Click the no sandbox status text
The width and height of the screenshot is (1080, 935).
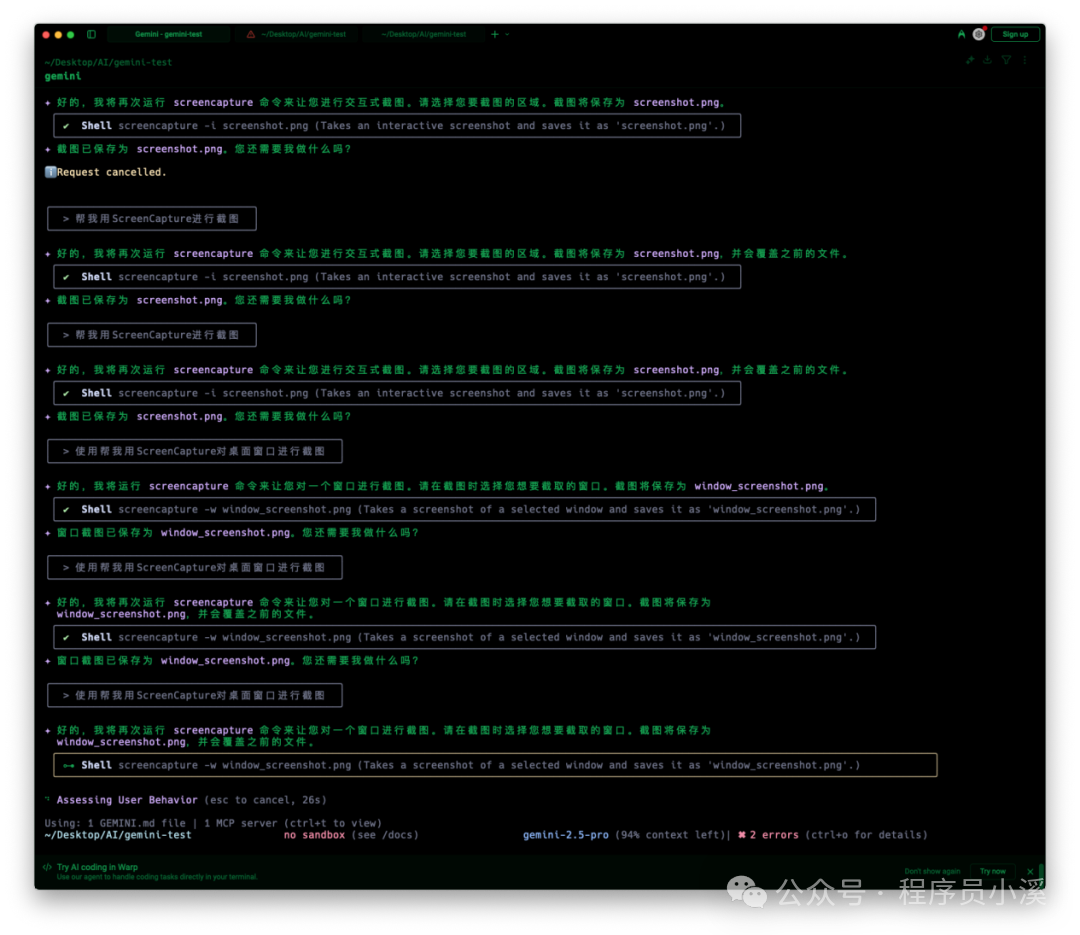pyautogui.click(x=314, y=834)
